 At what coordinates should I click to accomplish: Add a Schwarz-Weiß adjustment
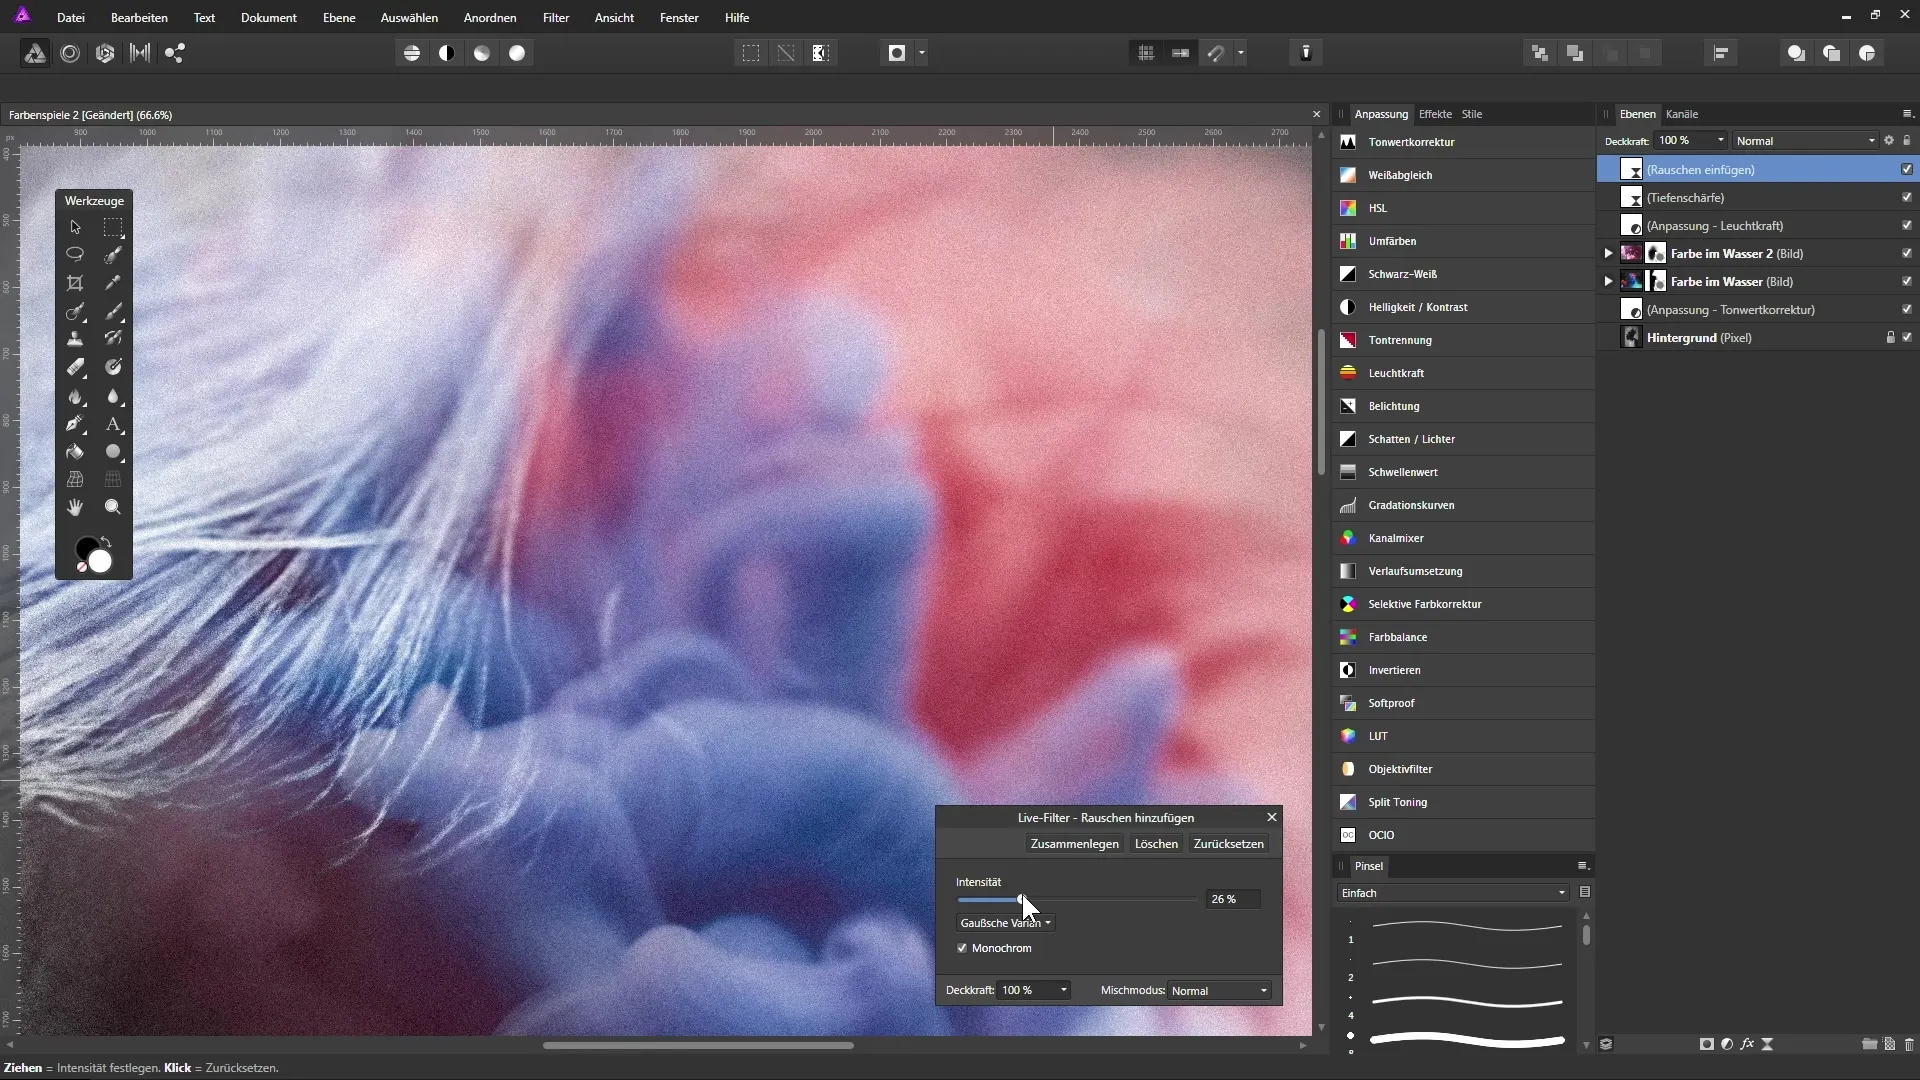[1464, 274]
